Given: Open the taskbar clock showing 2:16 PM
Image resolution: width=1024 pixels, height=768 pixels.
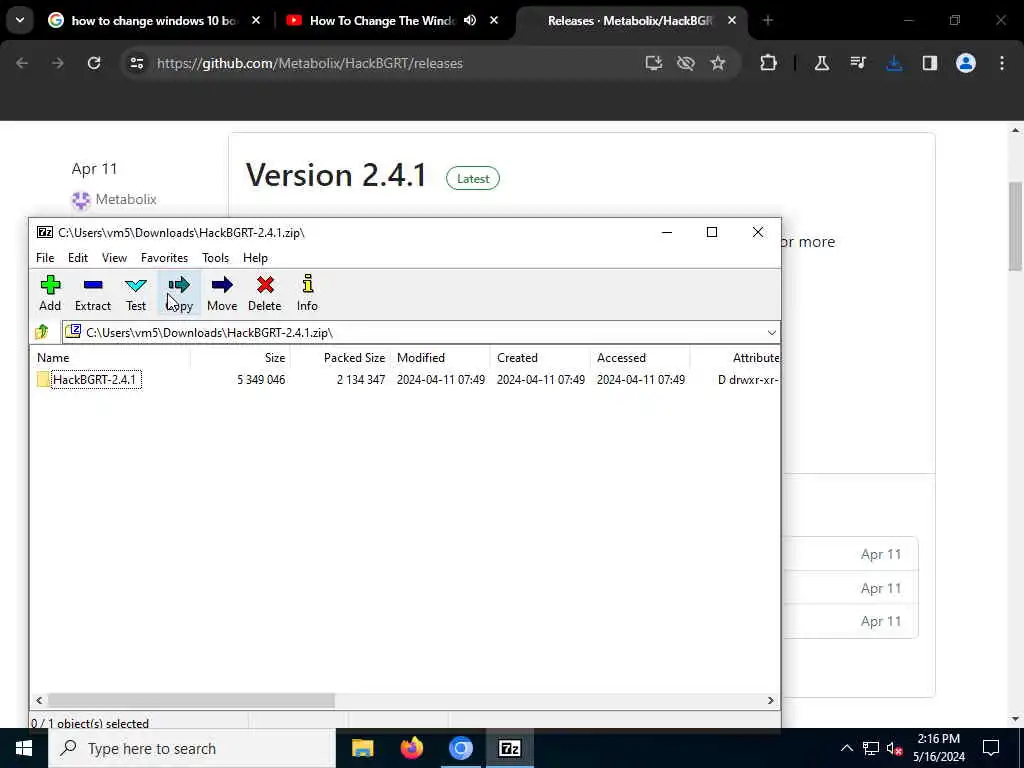Looking at the screenshot, I should pos(938,748).
